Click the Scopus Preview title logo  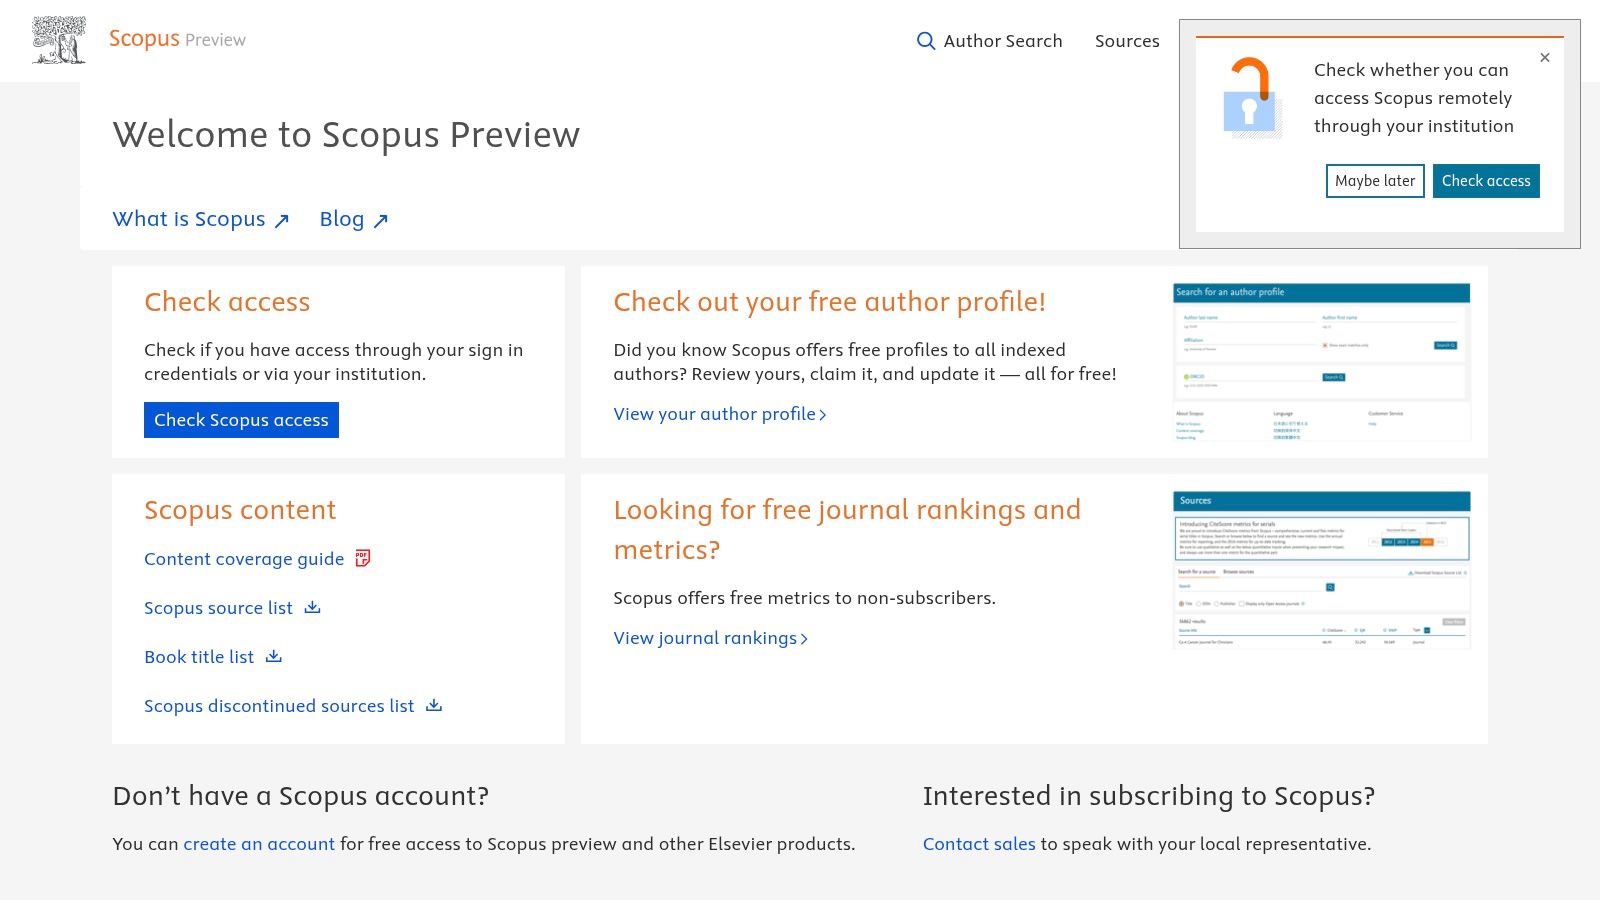[177, 39]
